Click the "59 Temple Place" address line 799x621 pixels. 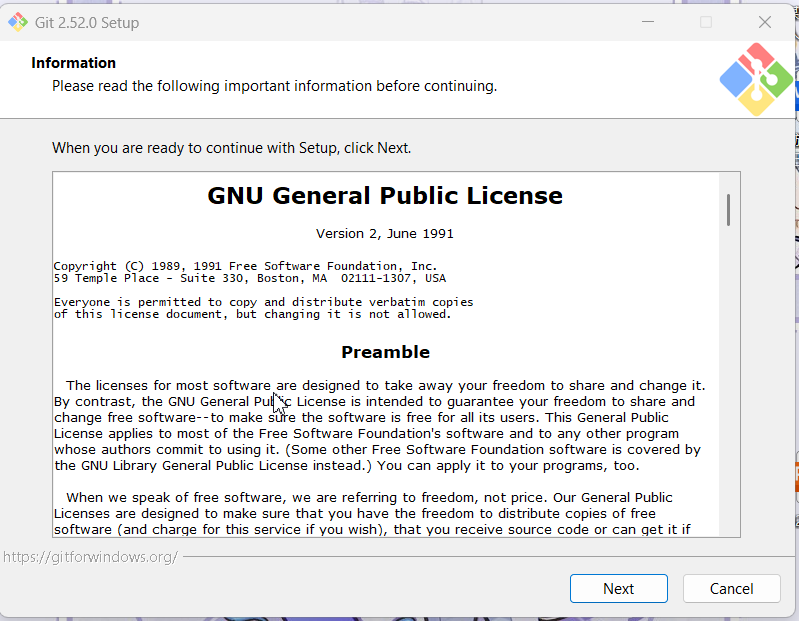tap(250, 278)
